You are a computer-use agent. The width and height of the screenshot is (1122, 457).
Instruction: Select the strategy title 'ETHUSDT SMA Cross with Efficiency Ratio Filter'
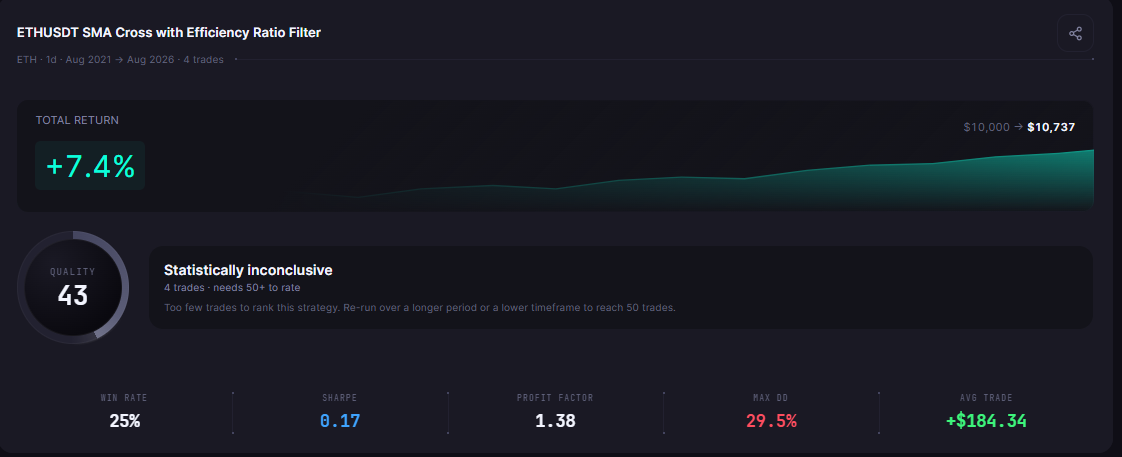[169, 33]
